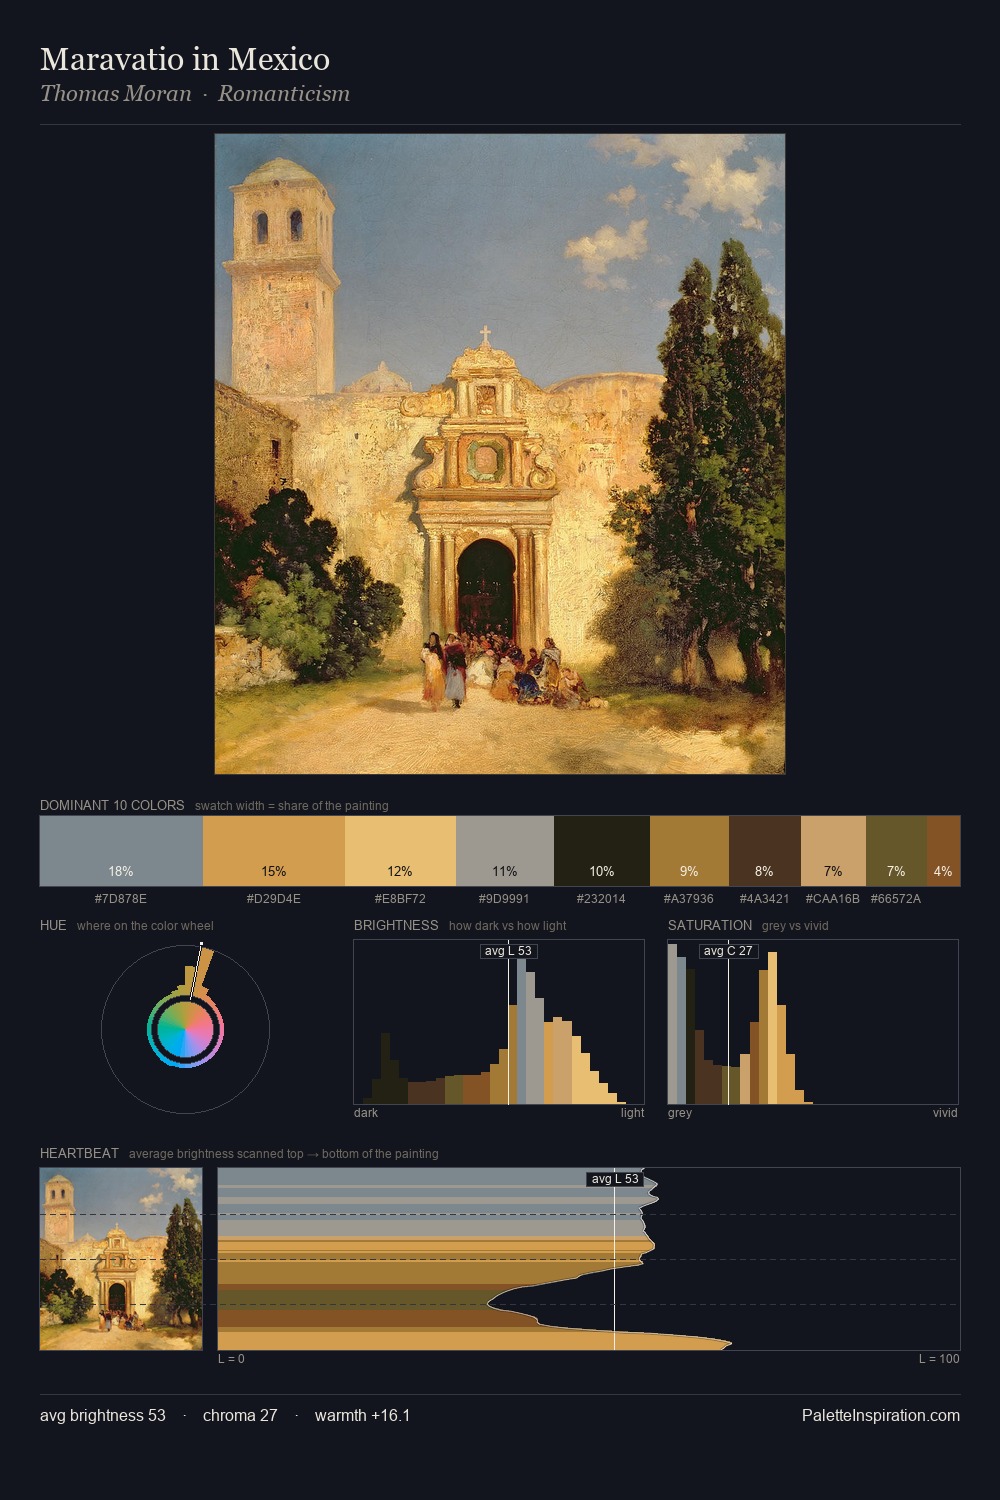The height and width of the screenshot is (1500, 1000).
Task: Open the main Maravatio painting image
Action: [500, 454]
